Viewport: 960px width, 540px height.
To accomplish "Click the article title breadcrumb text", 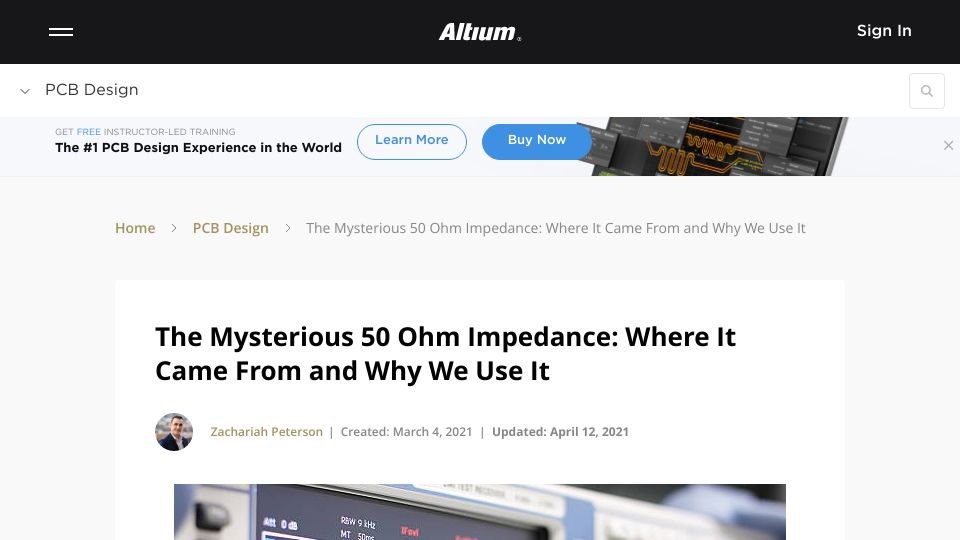I will (555, 228).
